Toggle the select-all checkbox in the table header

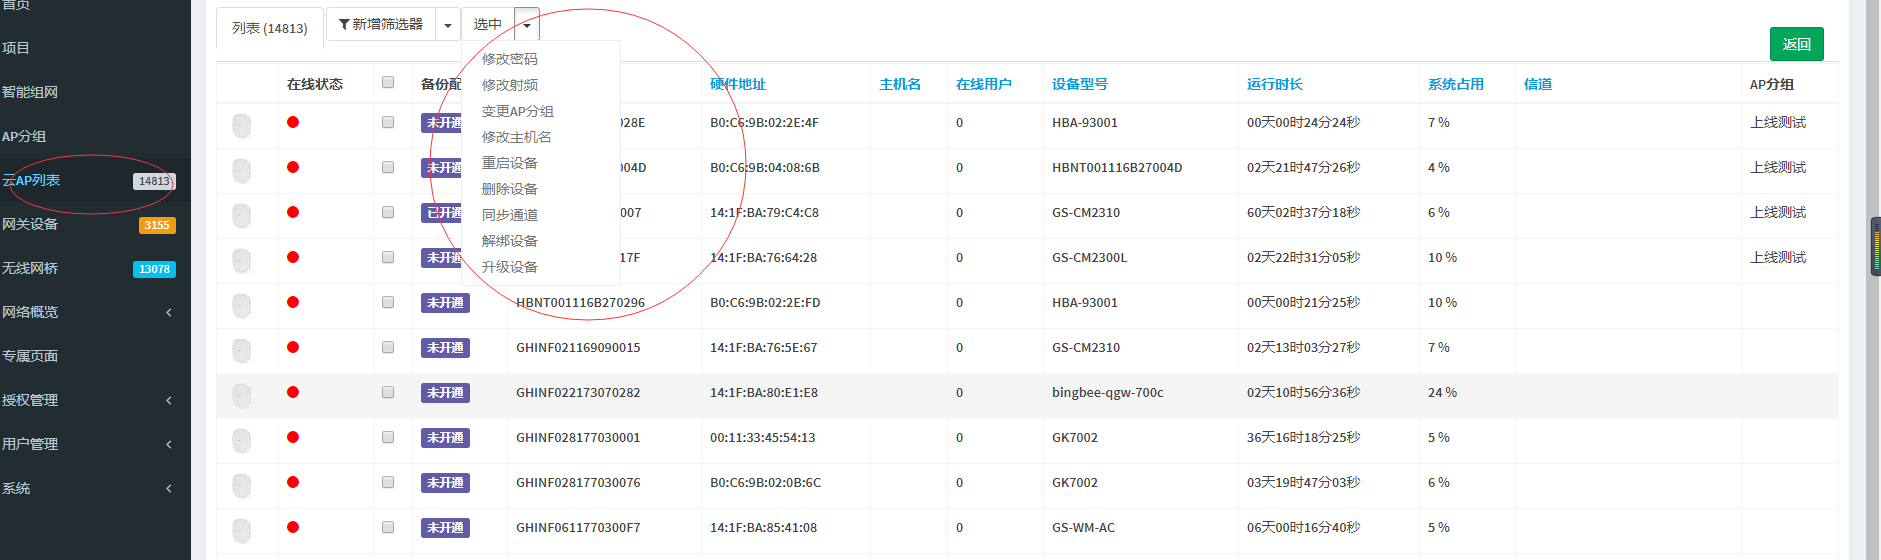[388, 83]
